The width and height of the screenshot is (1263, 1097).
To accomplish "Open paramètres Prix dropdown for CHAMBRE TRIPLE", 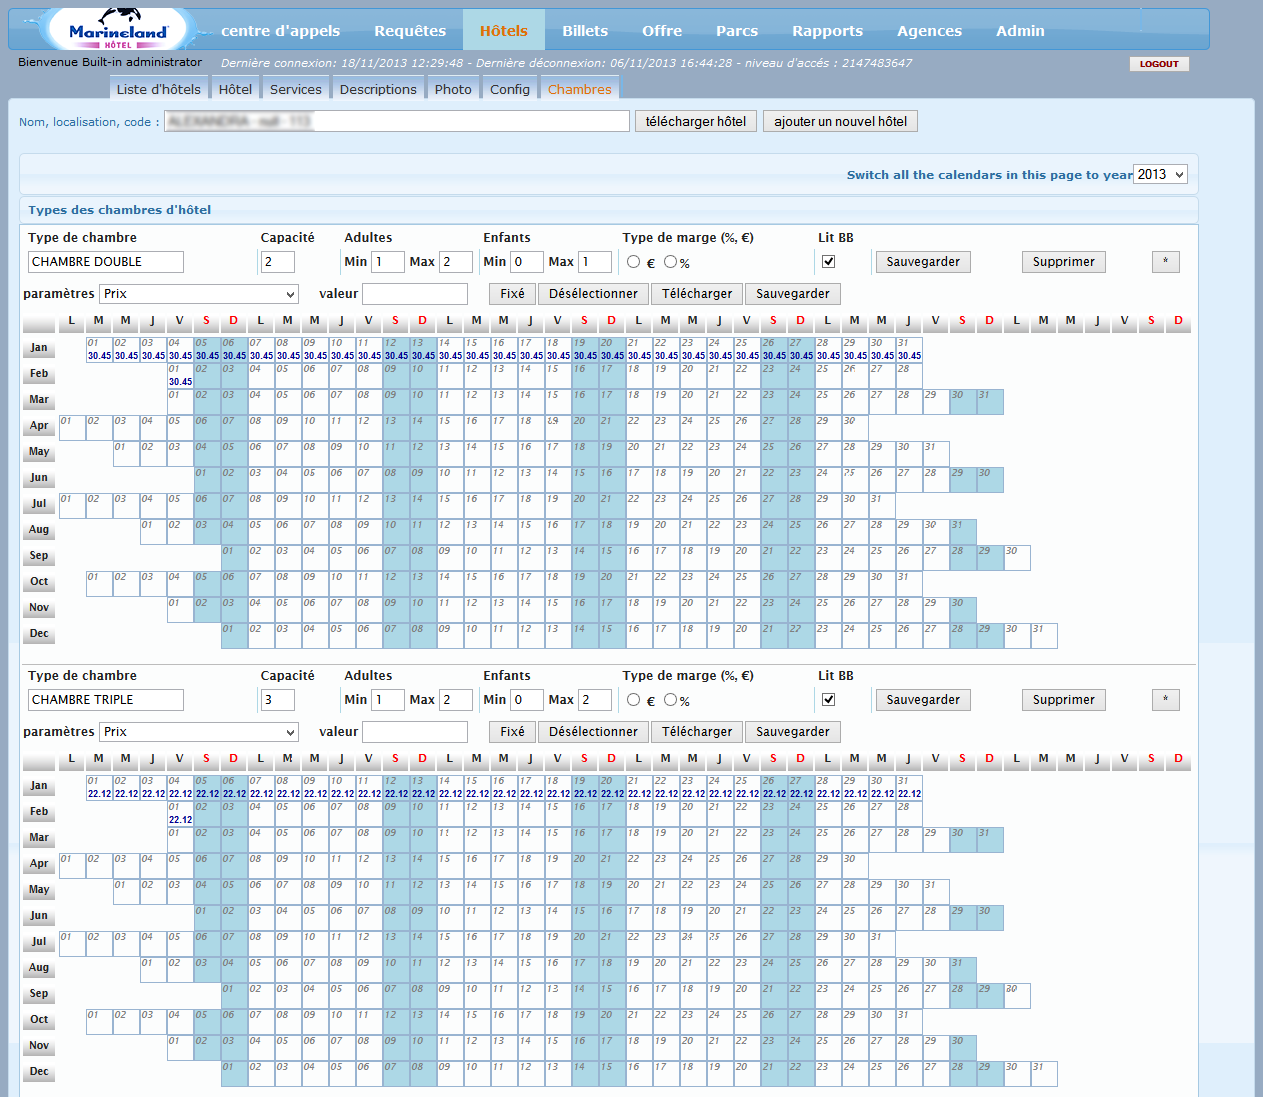I will click(199, 732).
